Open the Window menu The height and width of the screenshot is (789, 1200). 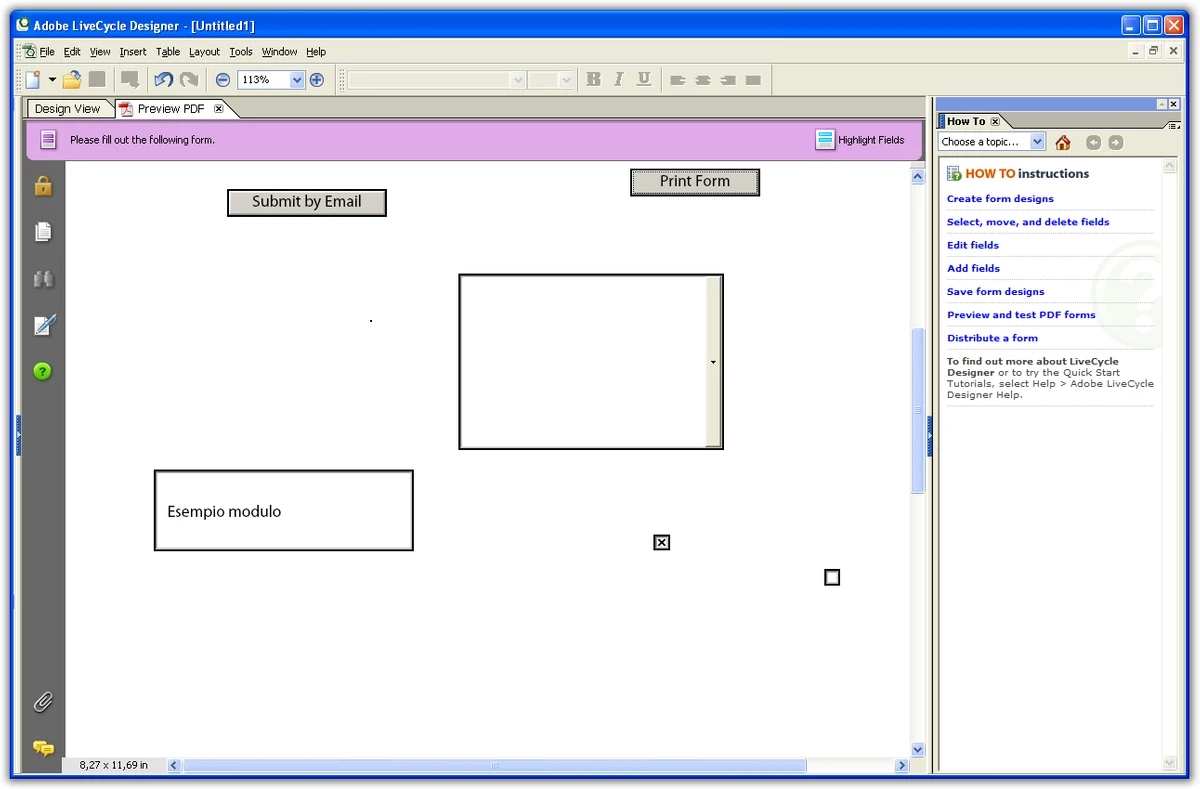(280, 52)
